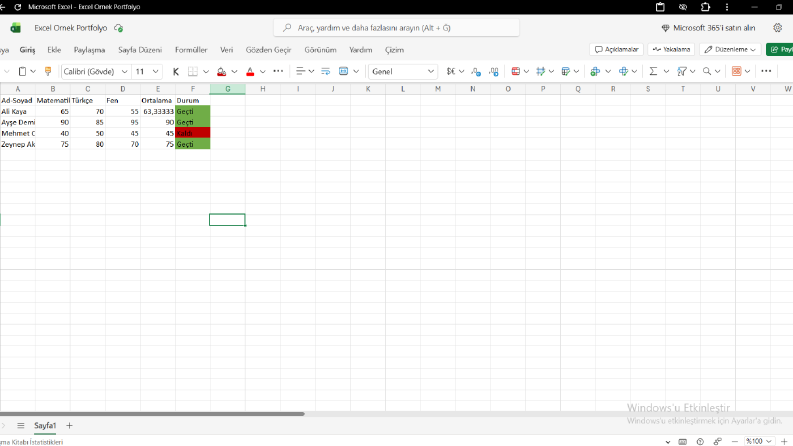Click the green Paylaş share button
The height and width of the screenshot is (446, 793).
pos(780,49)
